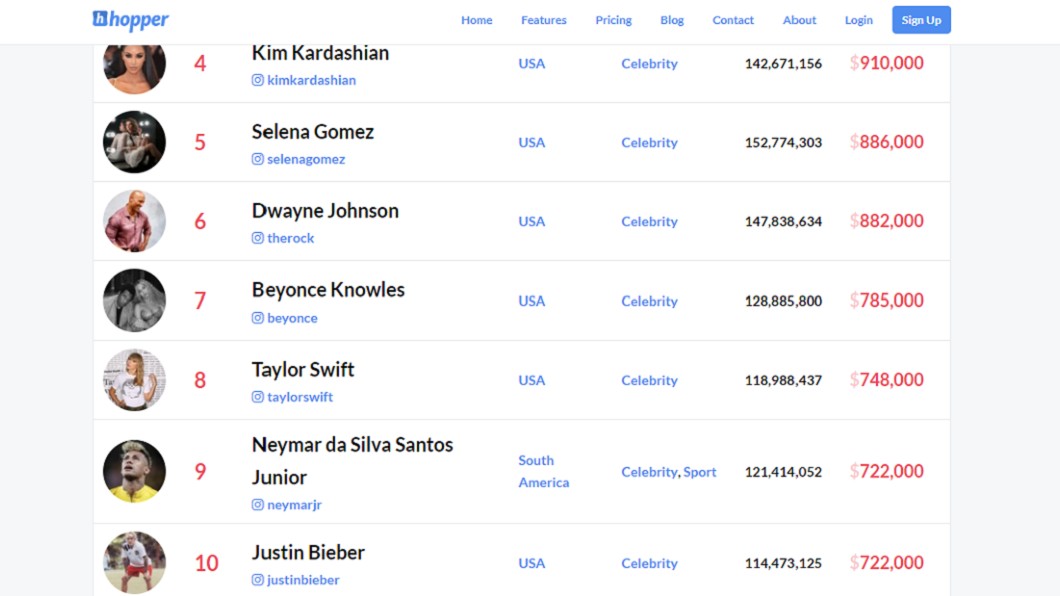
Task: Click Instagram icon beside therock handle
Action: tap(258, 238)
